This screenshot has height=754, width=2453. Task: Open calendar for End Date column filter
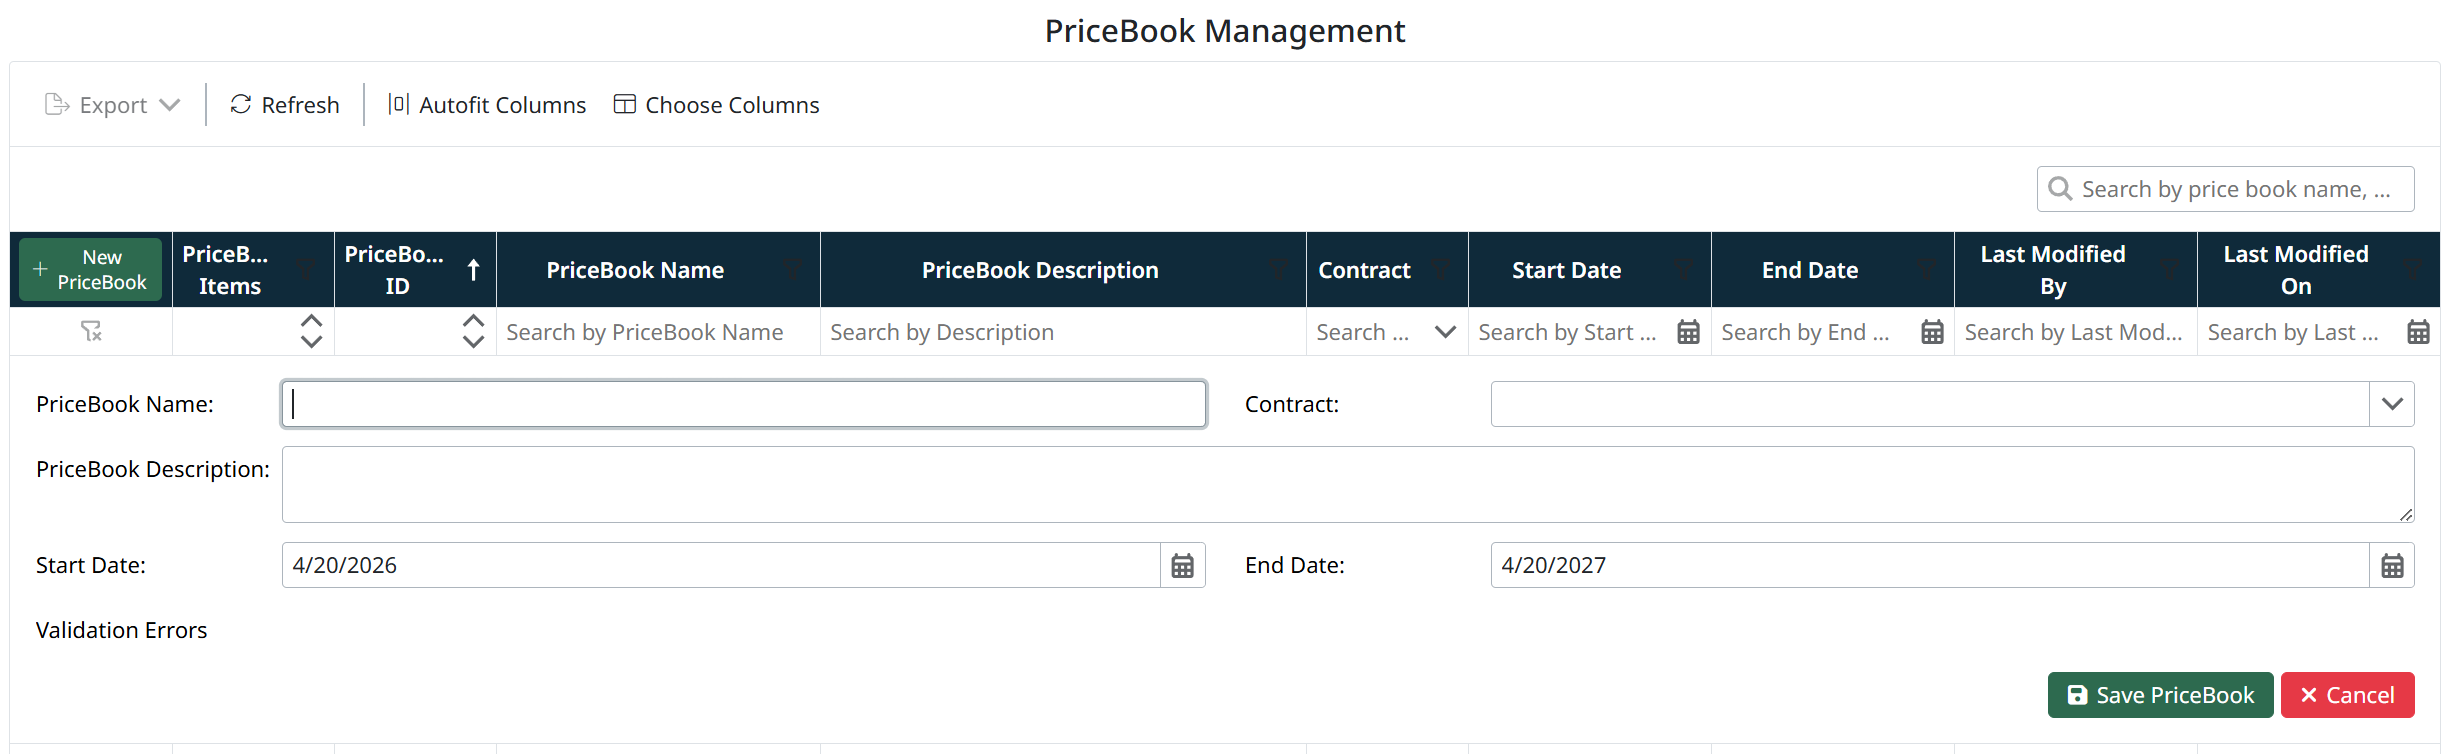(x=1932, y=332)
